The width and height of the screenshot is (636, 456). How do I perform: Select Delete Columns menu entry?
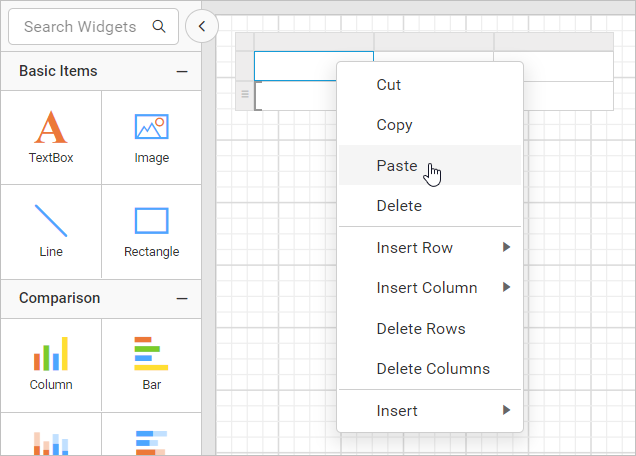click(x=433, y=369)
